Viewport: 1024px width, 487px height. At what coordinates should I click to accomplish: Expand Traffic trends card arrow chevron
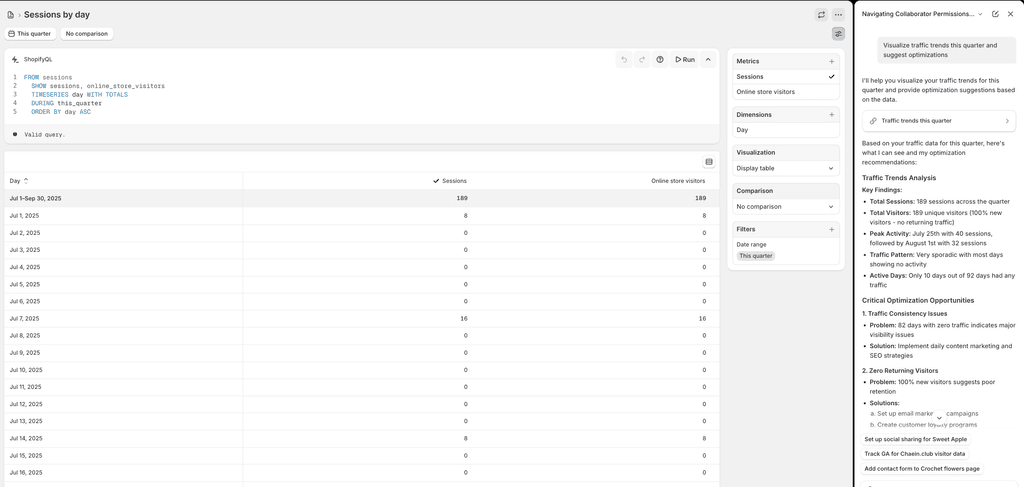pyautogui.click(x=1006, y=121)
